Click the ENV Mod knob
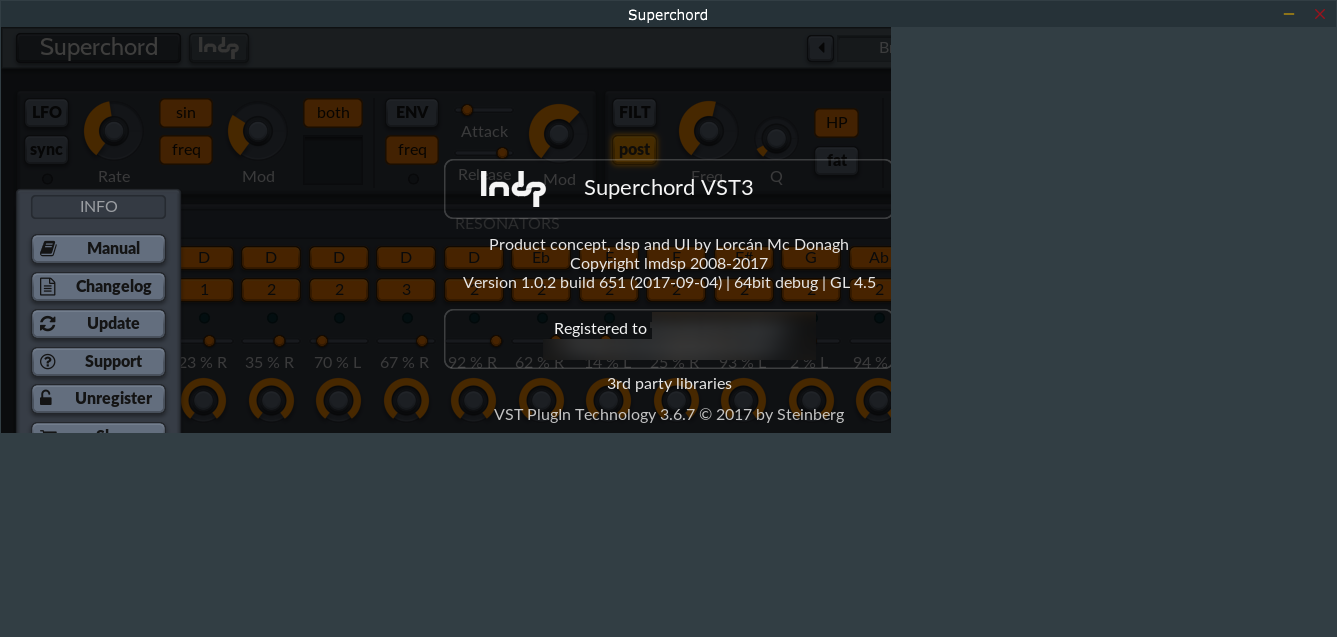 tap(558, 133)
